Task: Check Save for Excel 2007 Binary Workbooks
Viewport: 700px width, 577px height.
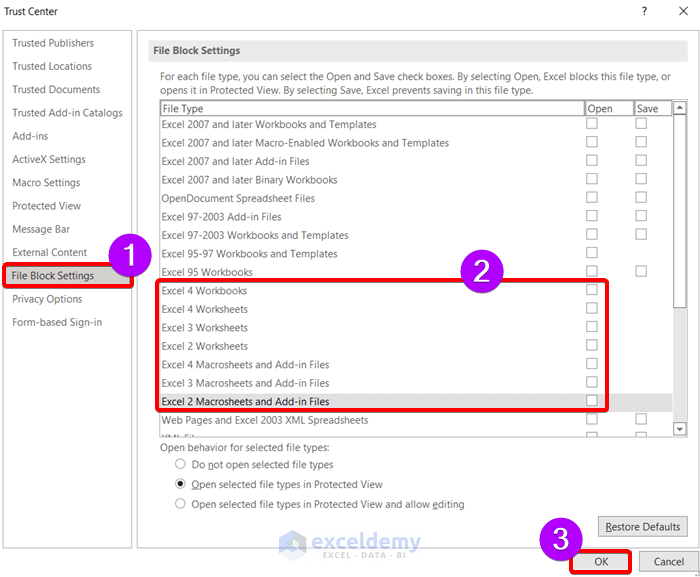Action: (641, 179)
